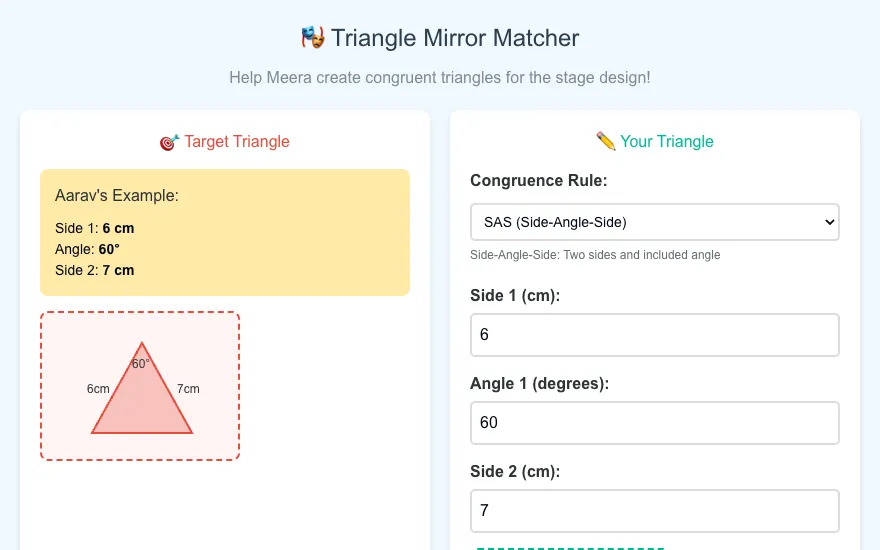Open the Congruence Rule dropdown
This screenshot has width=880, height=550.
click(654, 222)
